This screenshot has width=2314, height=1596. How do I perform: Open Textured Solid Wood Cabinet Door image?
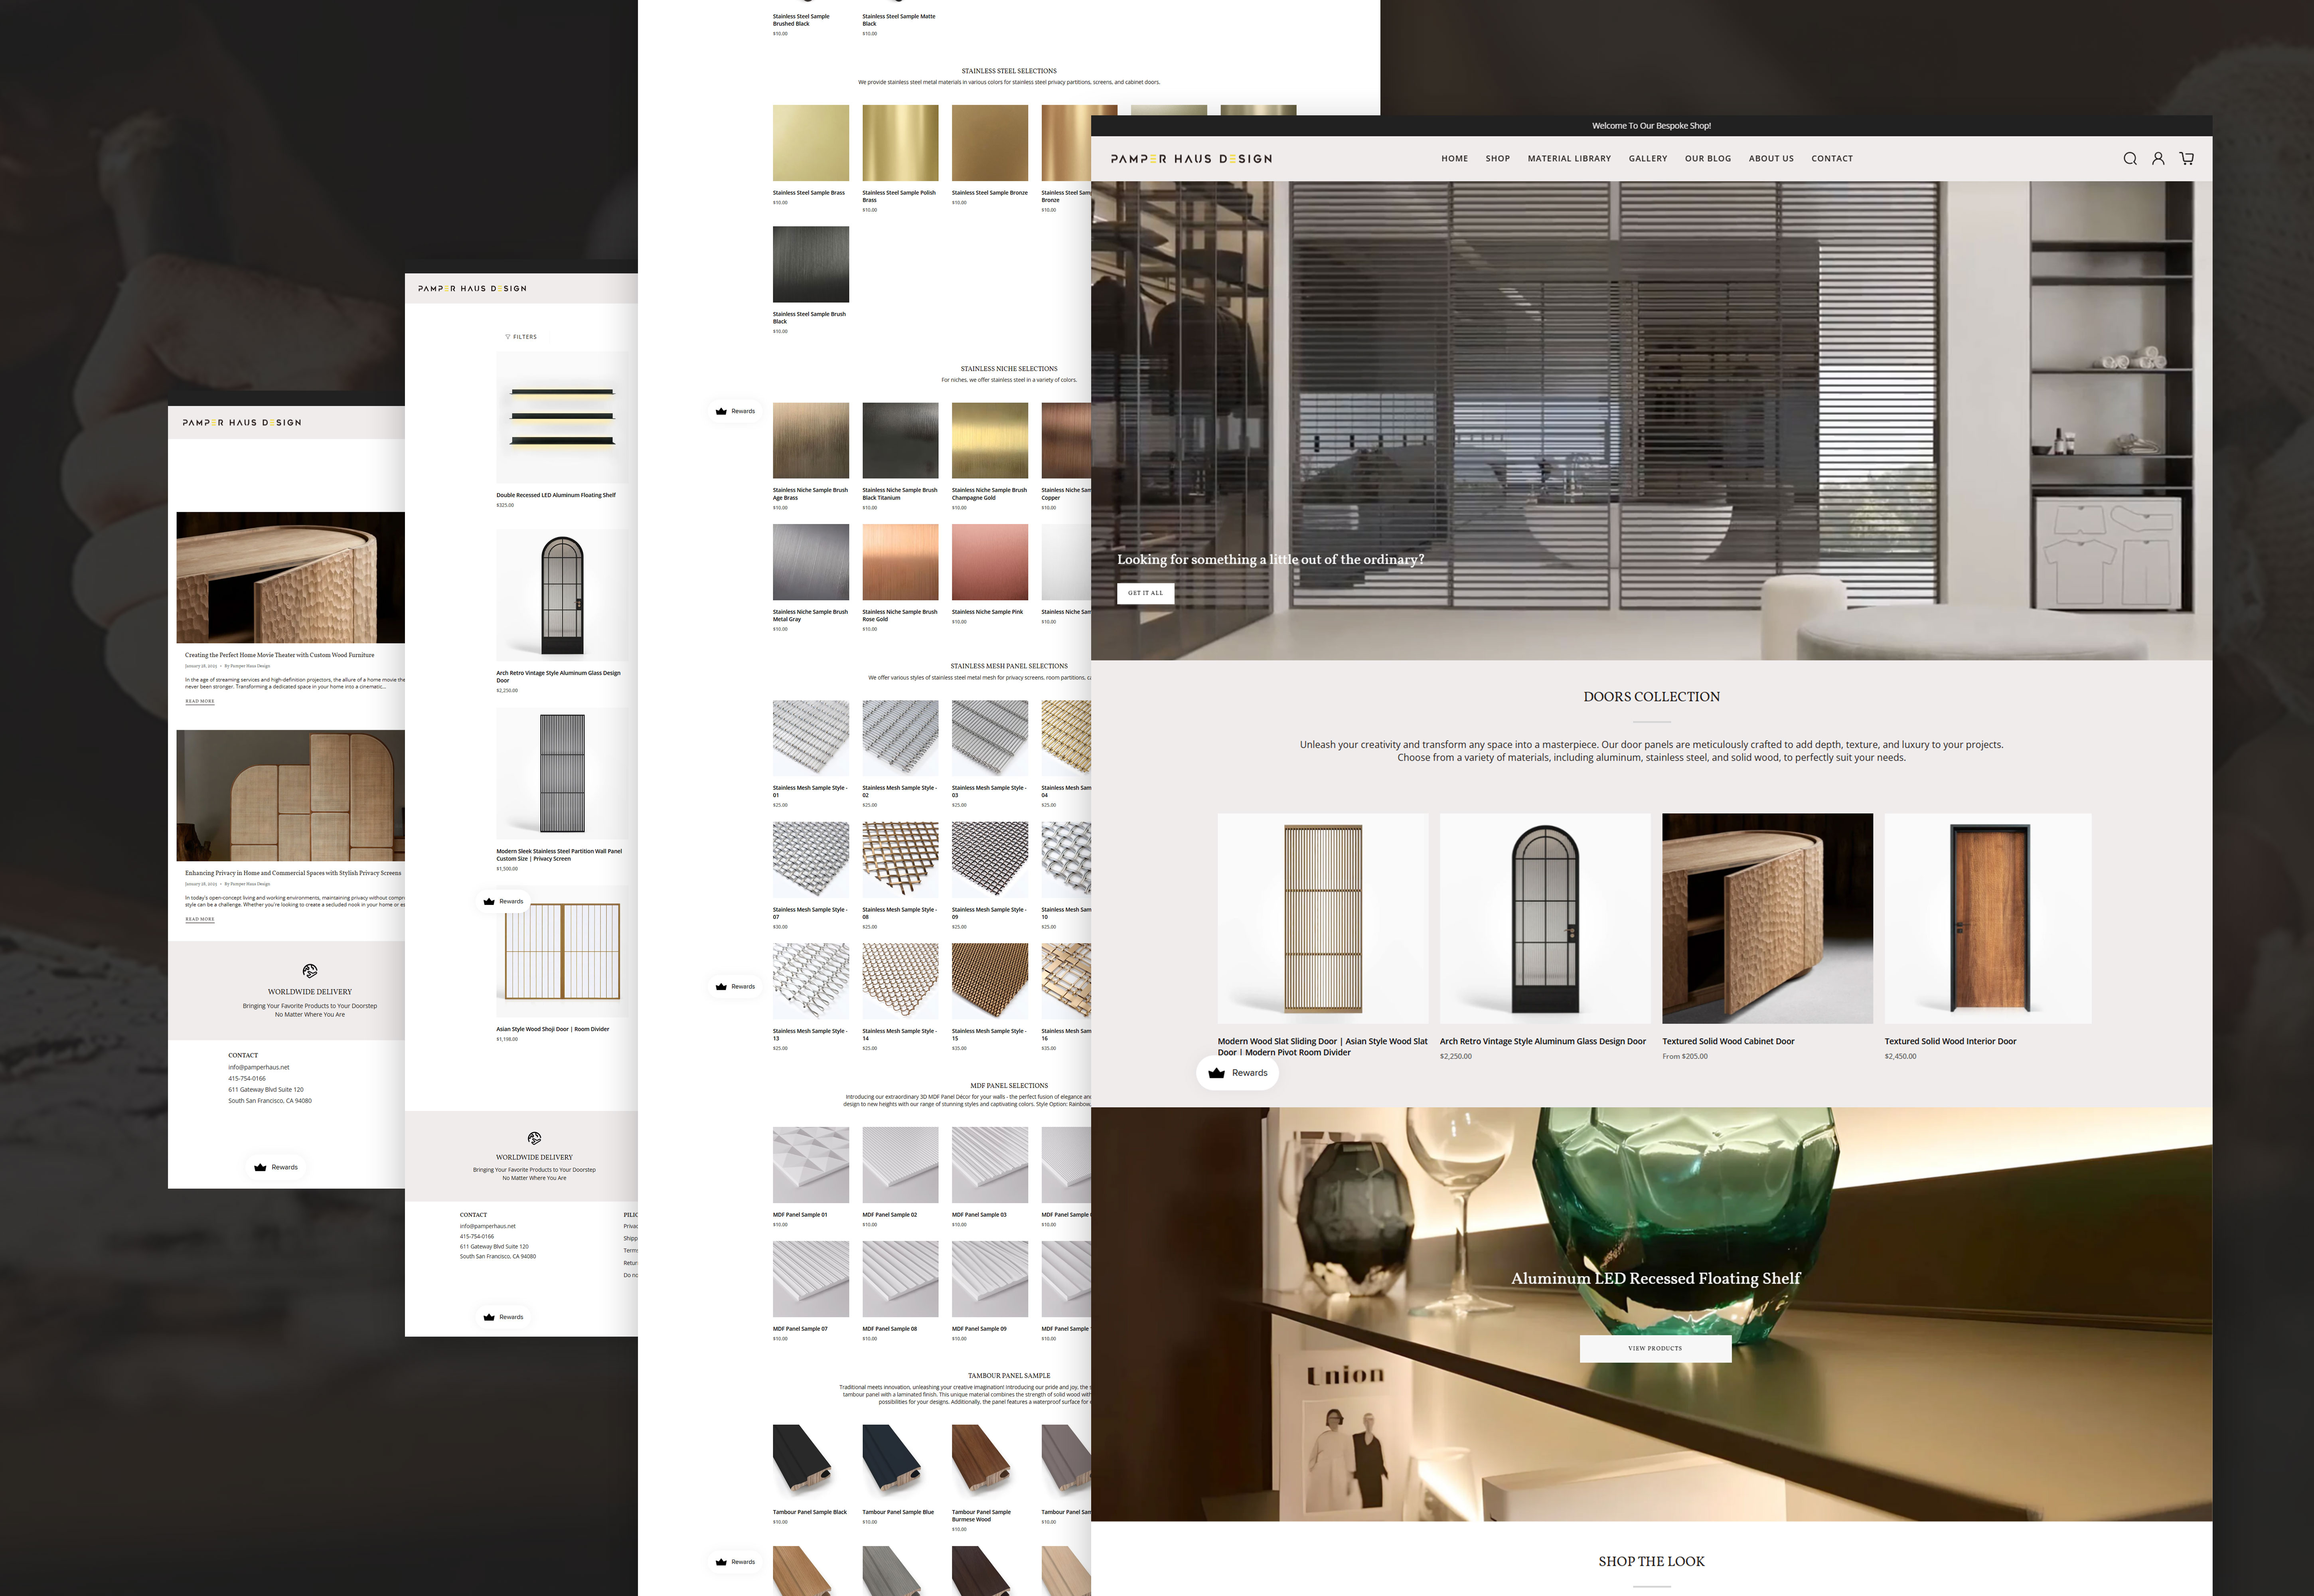[1767, 918]
